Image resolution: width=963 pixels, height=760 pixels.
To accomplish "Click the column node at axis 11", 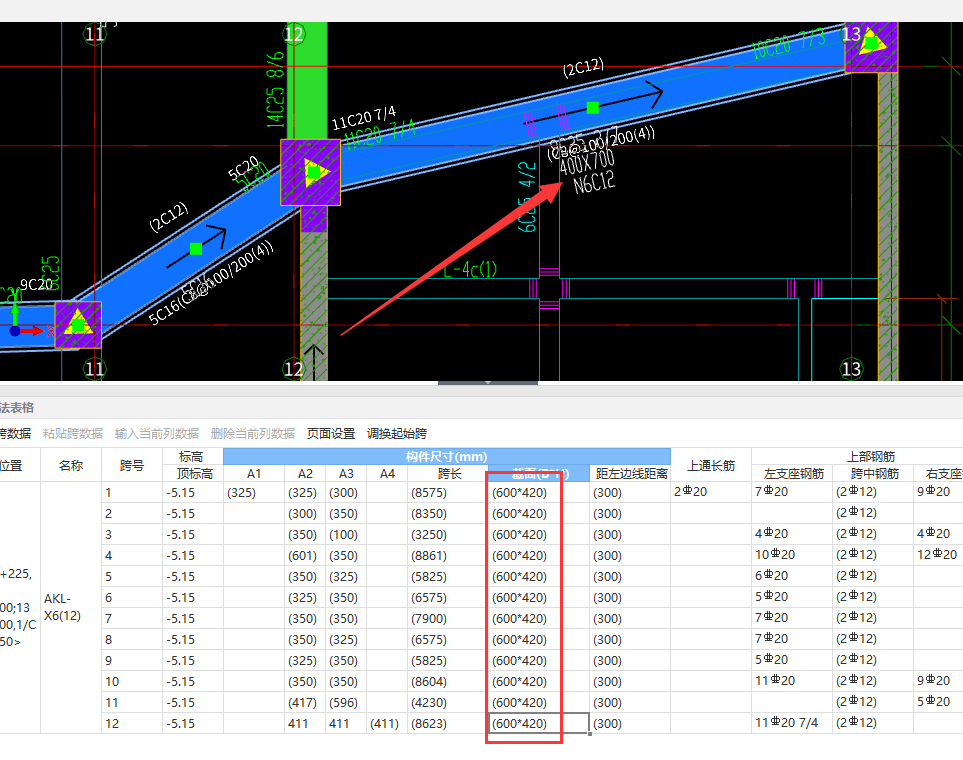I will (x=78, y=324).
